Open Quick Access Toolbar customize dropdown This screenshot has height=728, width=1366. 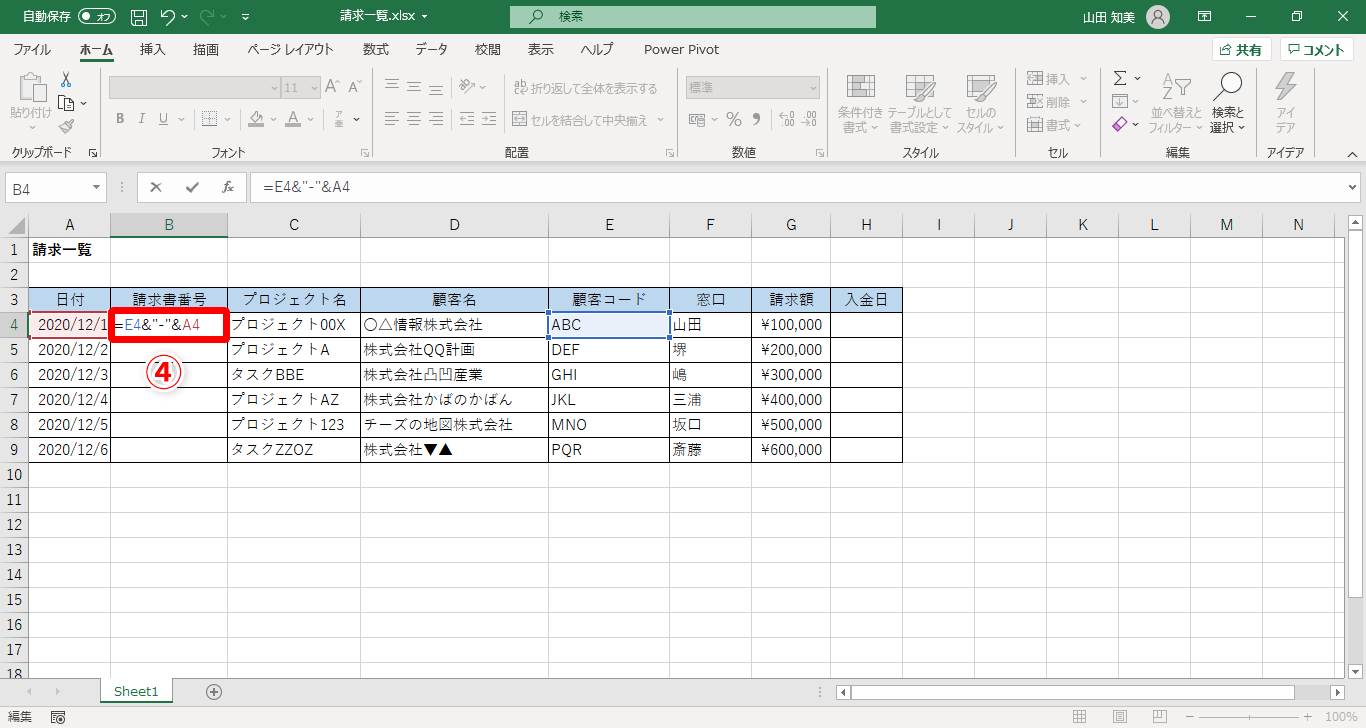pyautogui.click(x=246, y=17)
